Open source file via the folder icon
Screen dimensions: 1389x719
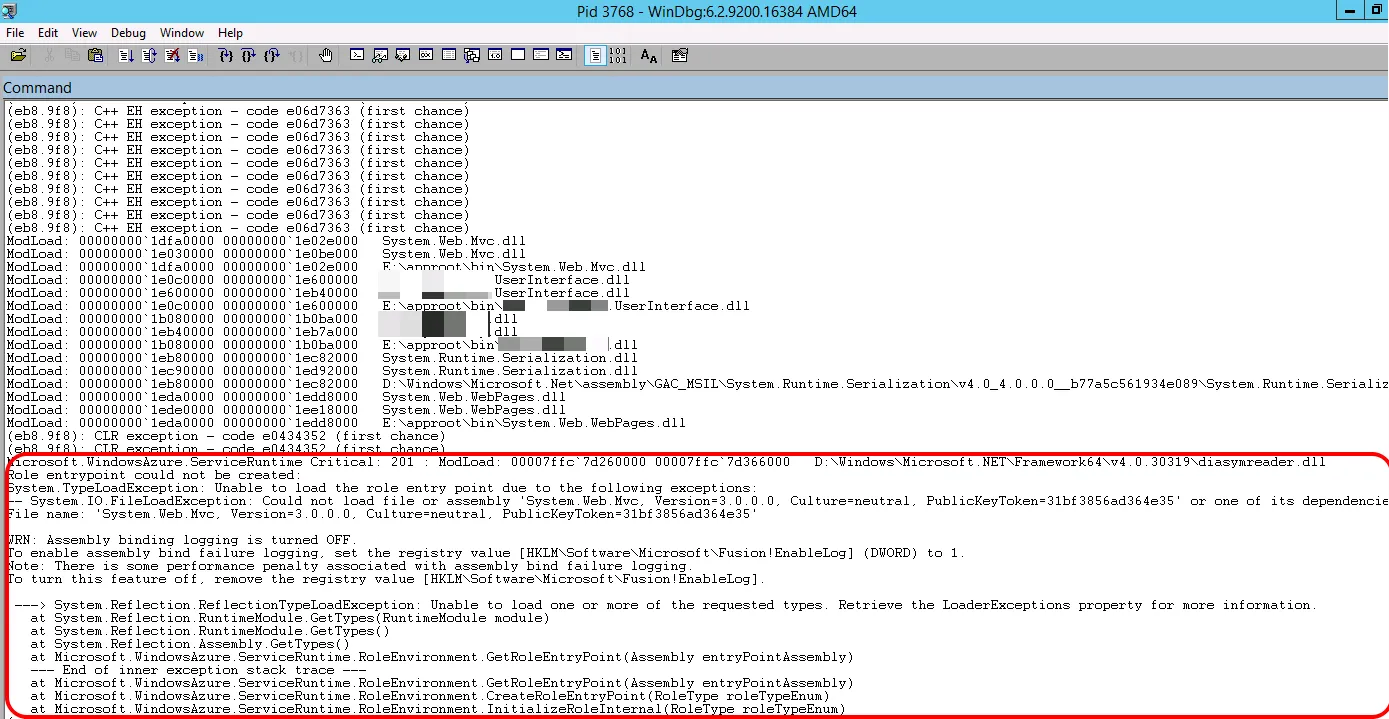[x=18, y=56]
